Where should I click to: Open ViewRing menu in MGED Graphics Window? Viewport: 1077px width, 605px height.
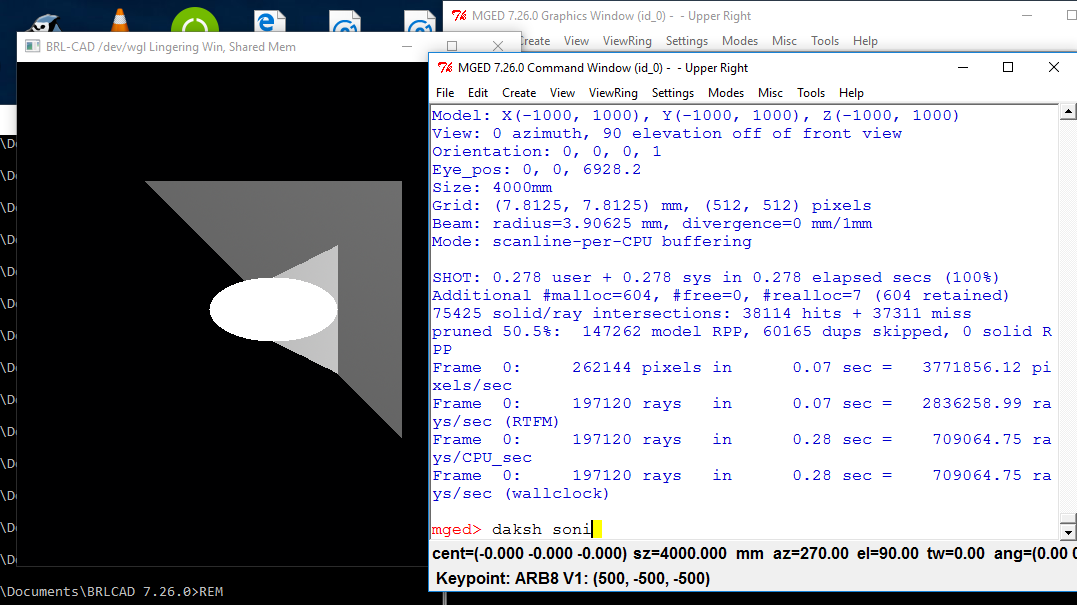click(627, 41)
